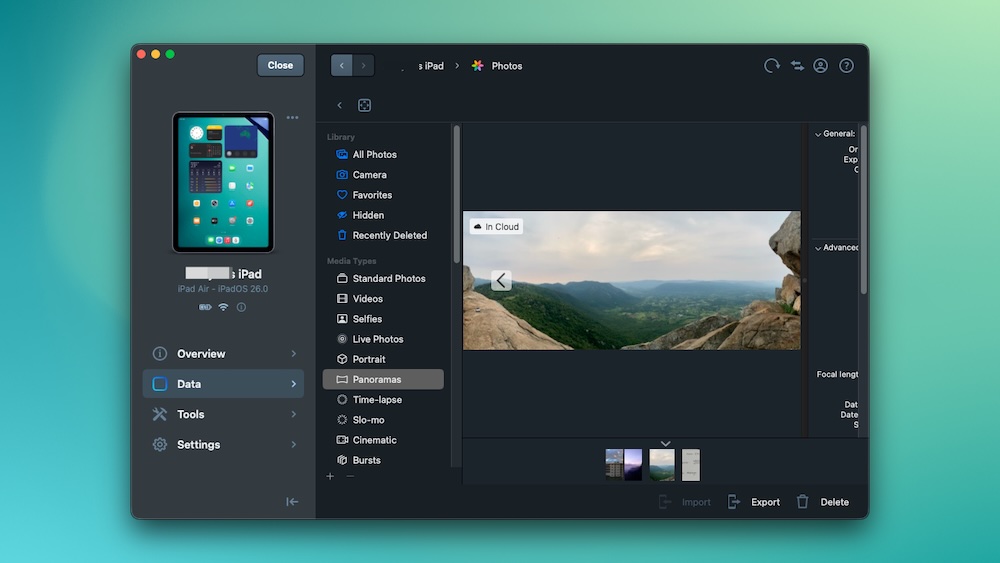
Task: Open the account profile icon
Action: pyautogui.click(x=821, y=66)
